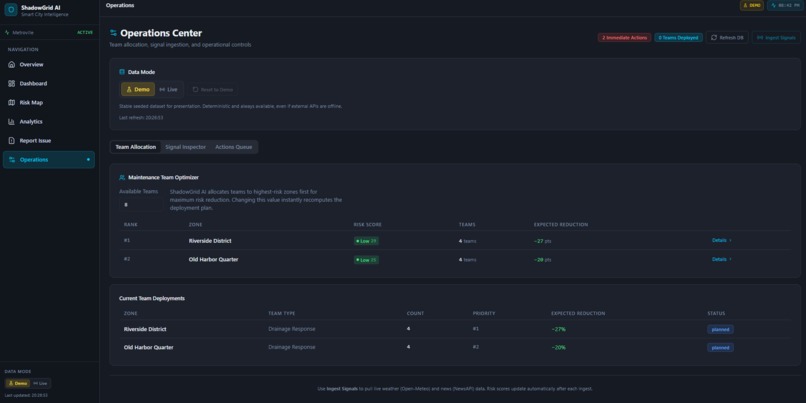
Task: Click the Refresh DB button
Action: point(727,38)
